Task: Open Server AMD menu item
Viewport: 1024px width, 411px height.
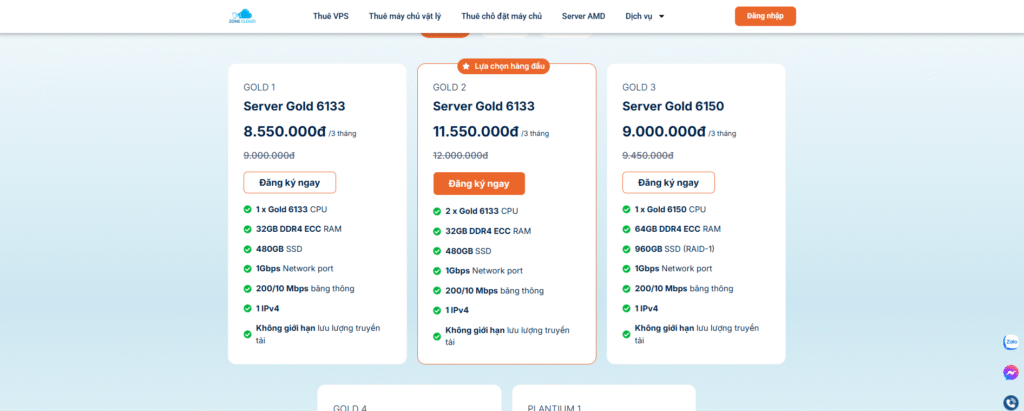Action: click(583, 16)
